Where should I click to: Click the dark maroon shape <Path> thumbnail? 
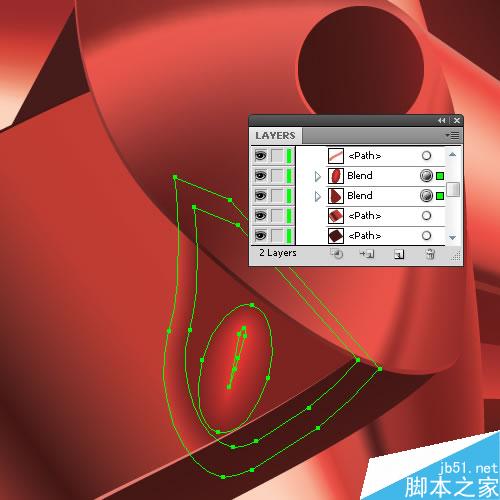point(336,236)
